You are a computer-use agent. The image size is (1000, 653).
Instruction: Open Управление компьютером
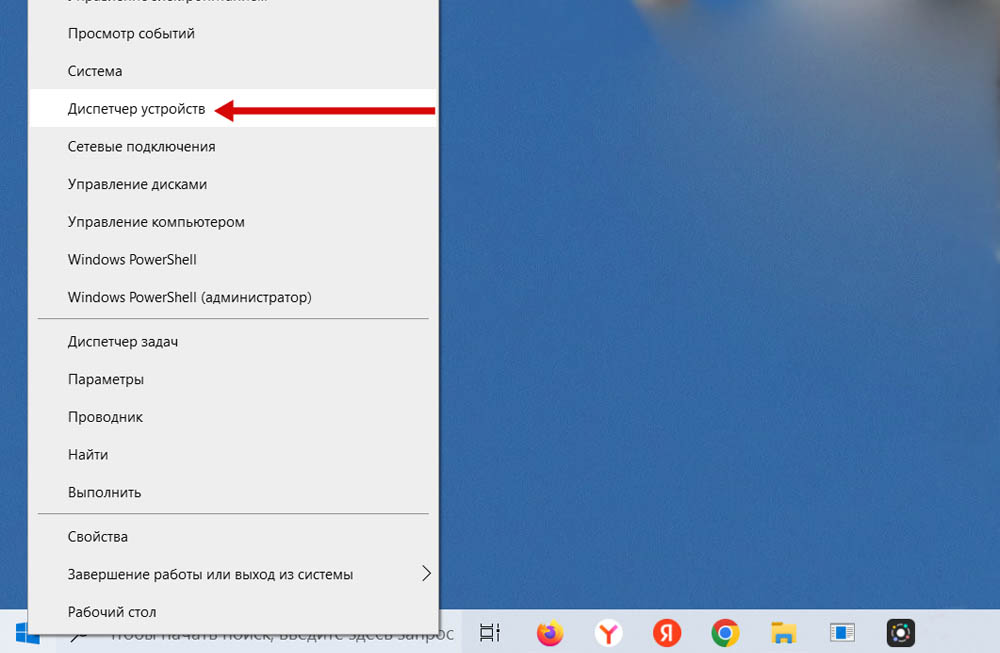click(233, 222)
